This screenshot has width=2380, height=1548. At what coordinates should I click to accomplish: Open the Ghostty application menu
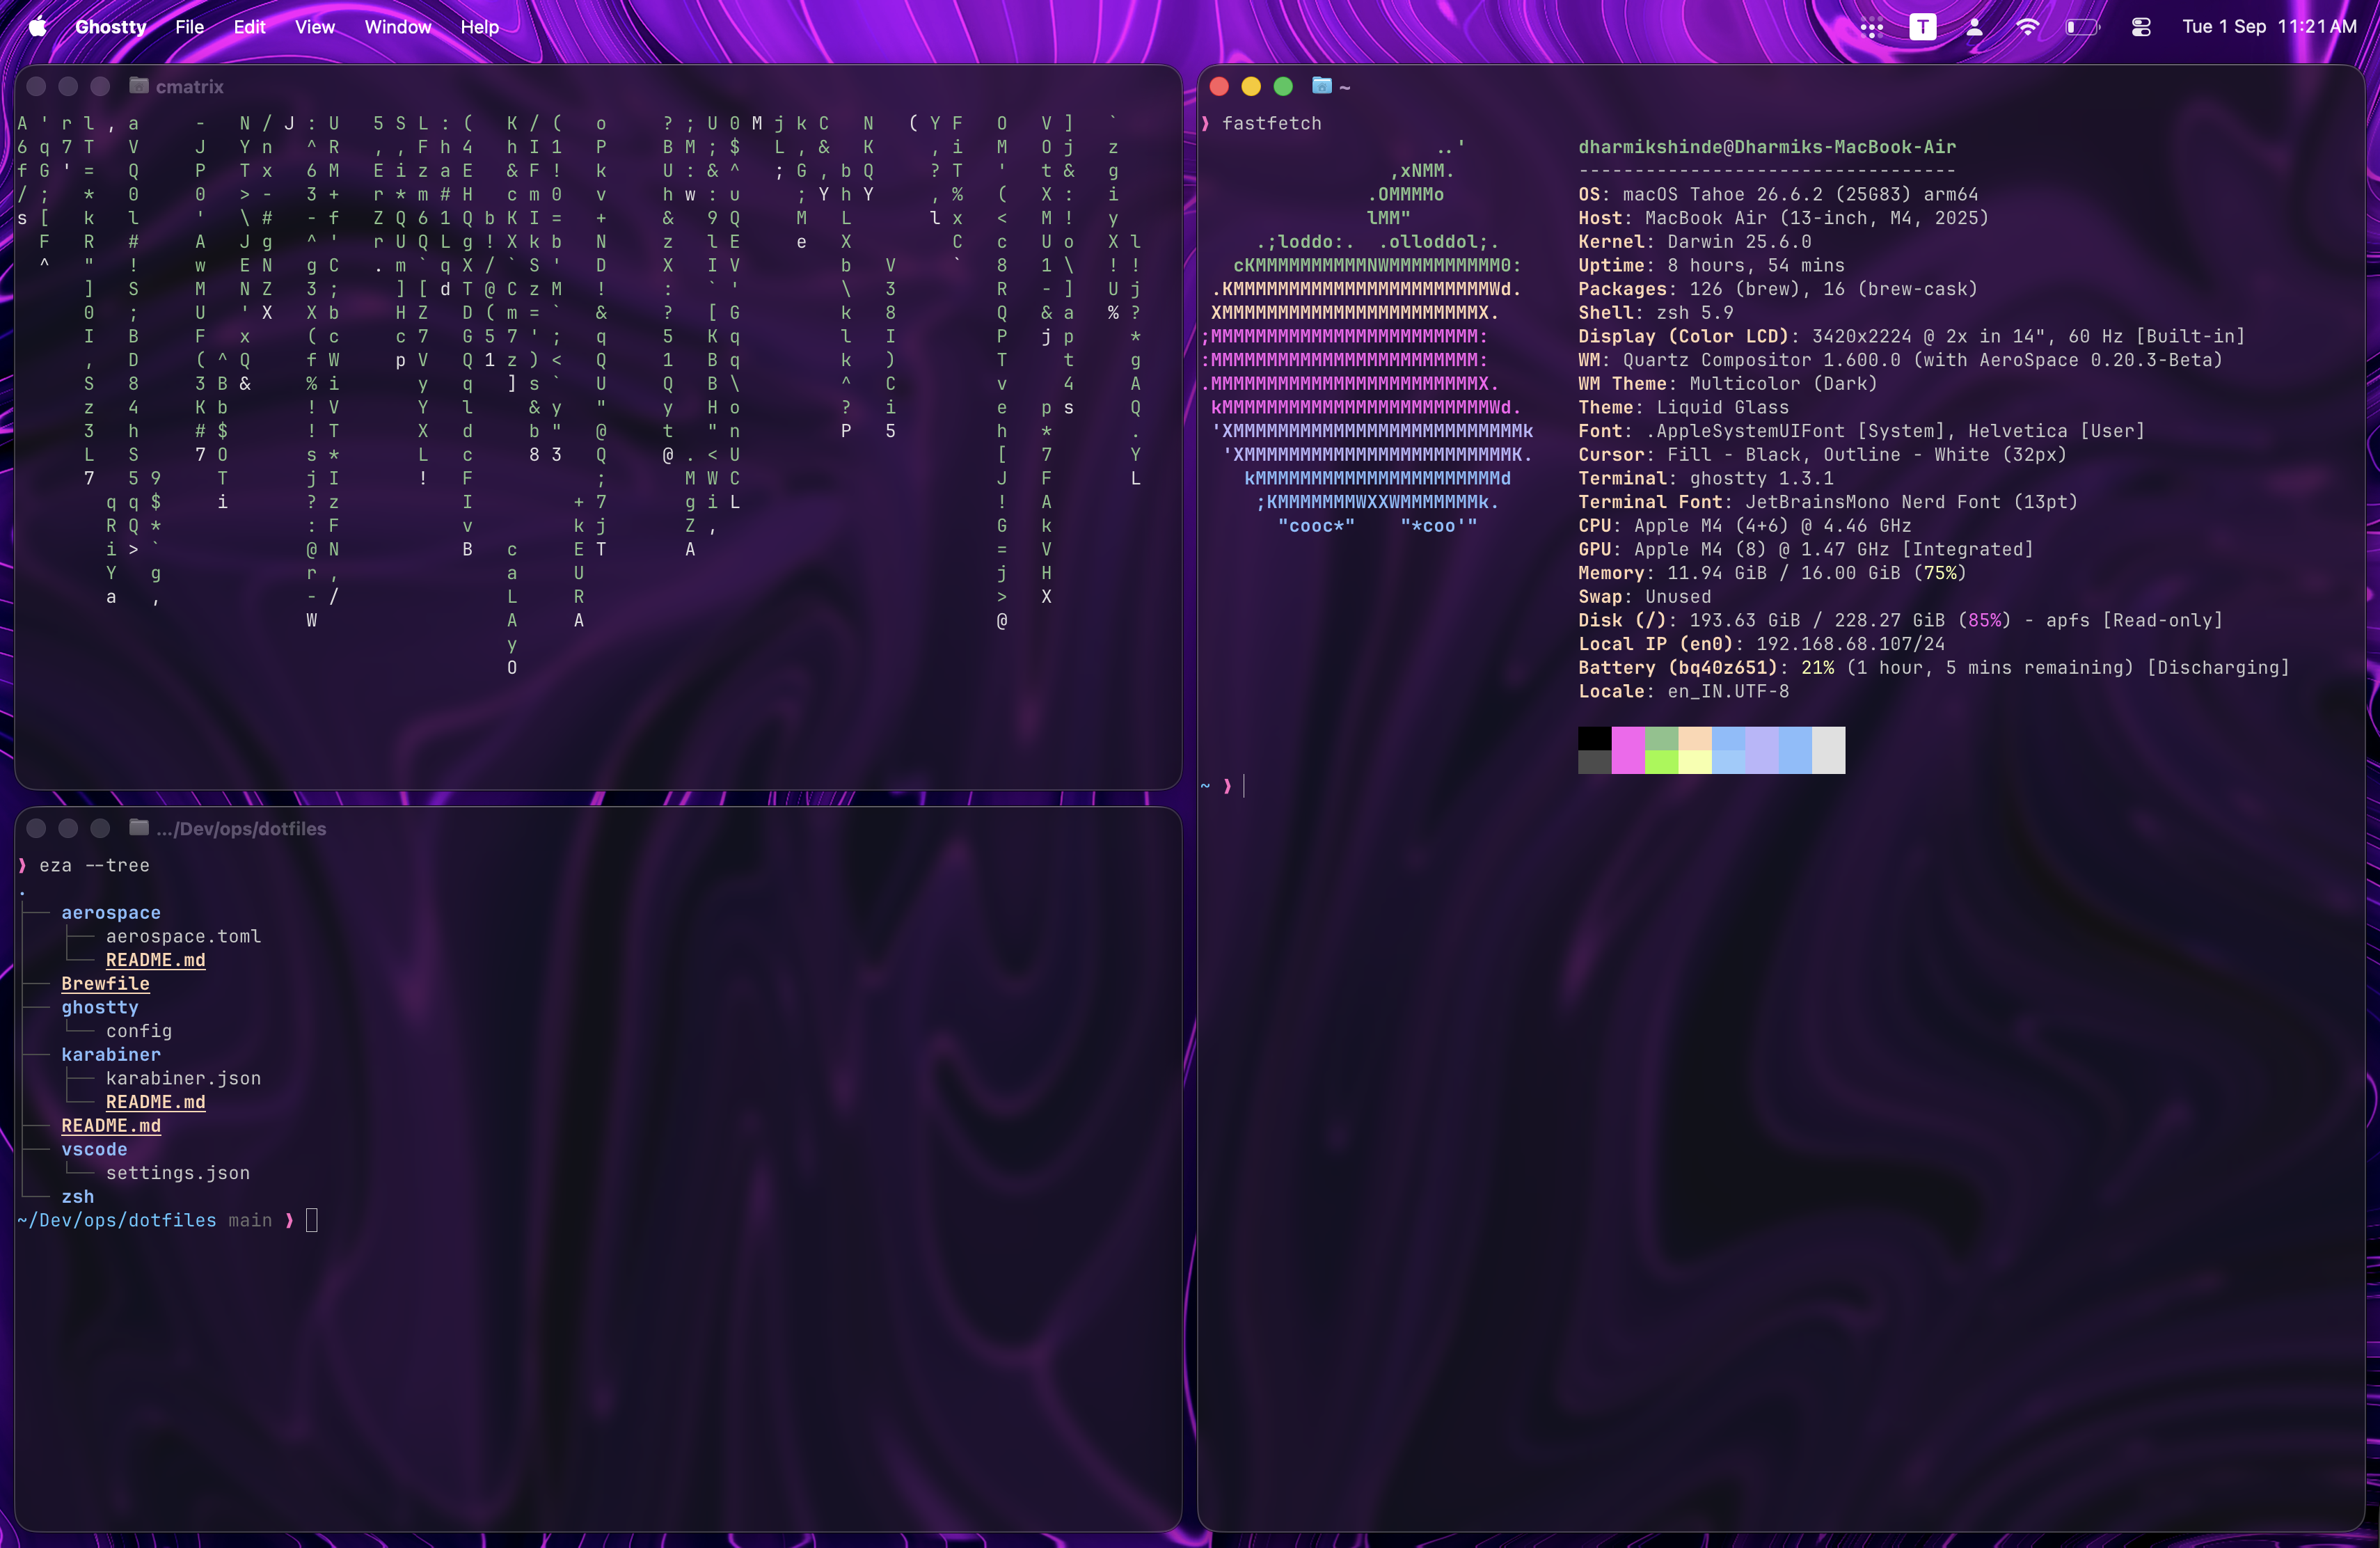tap(111, 27)
